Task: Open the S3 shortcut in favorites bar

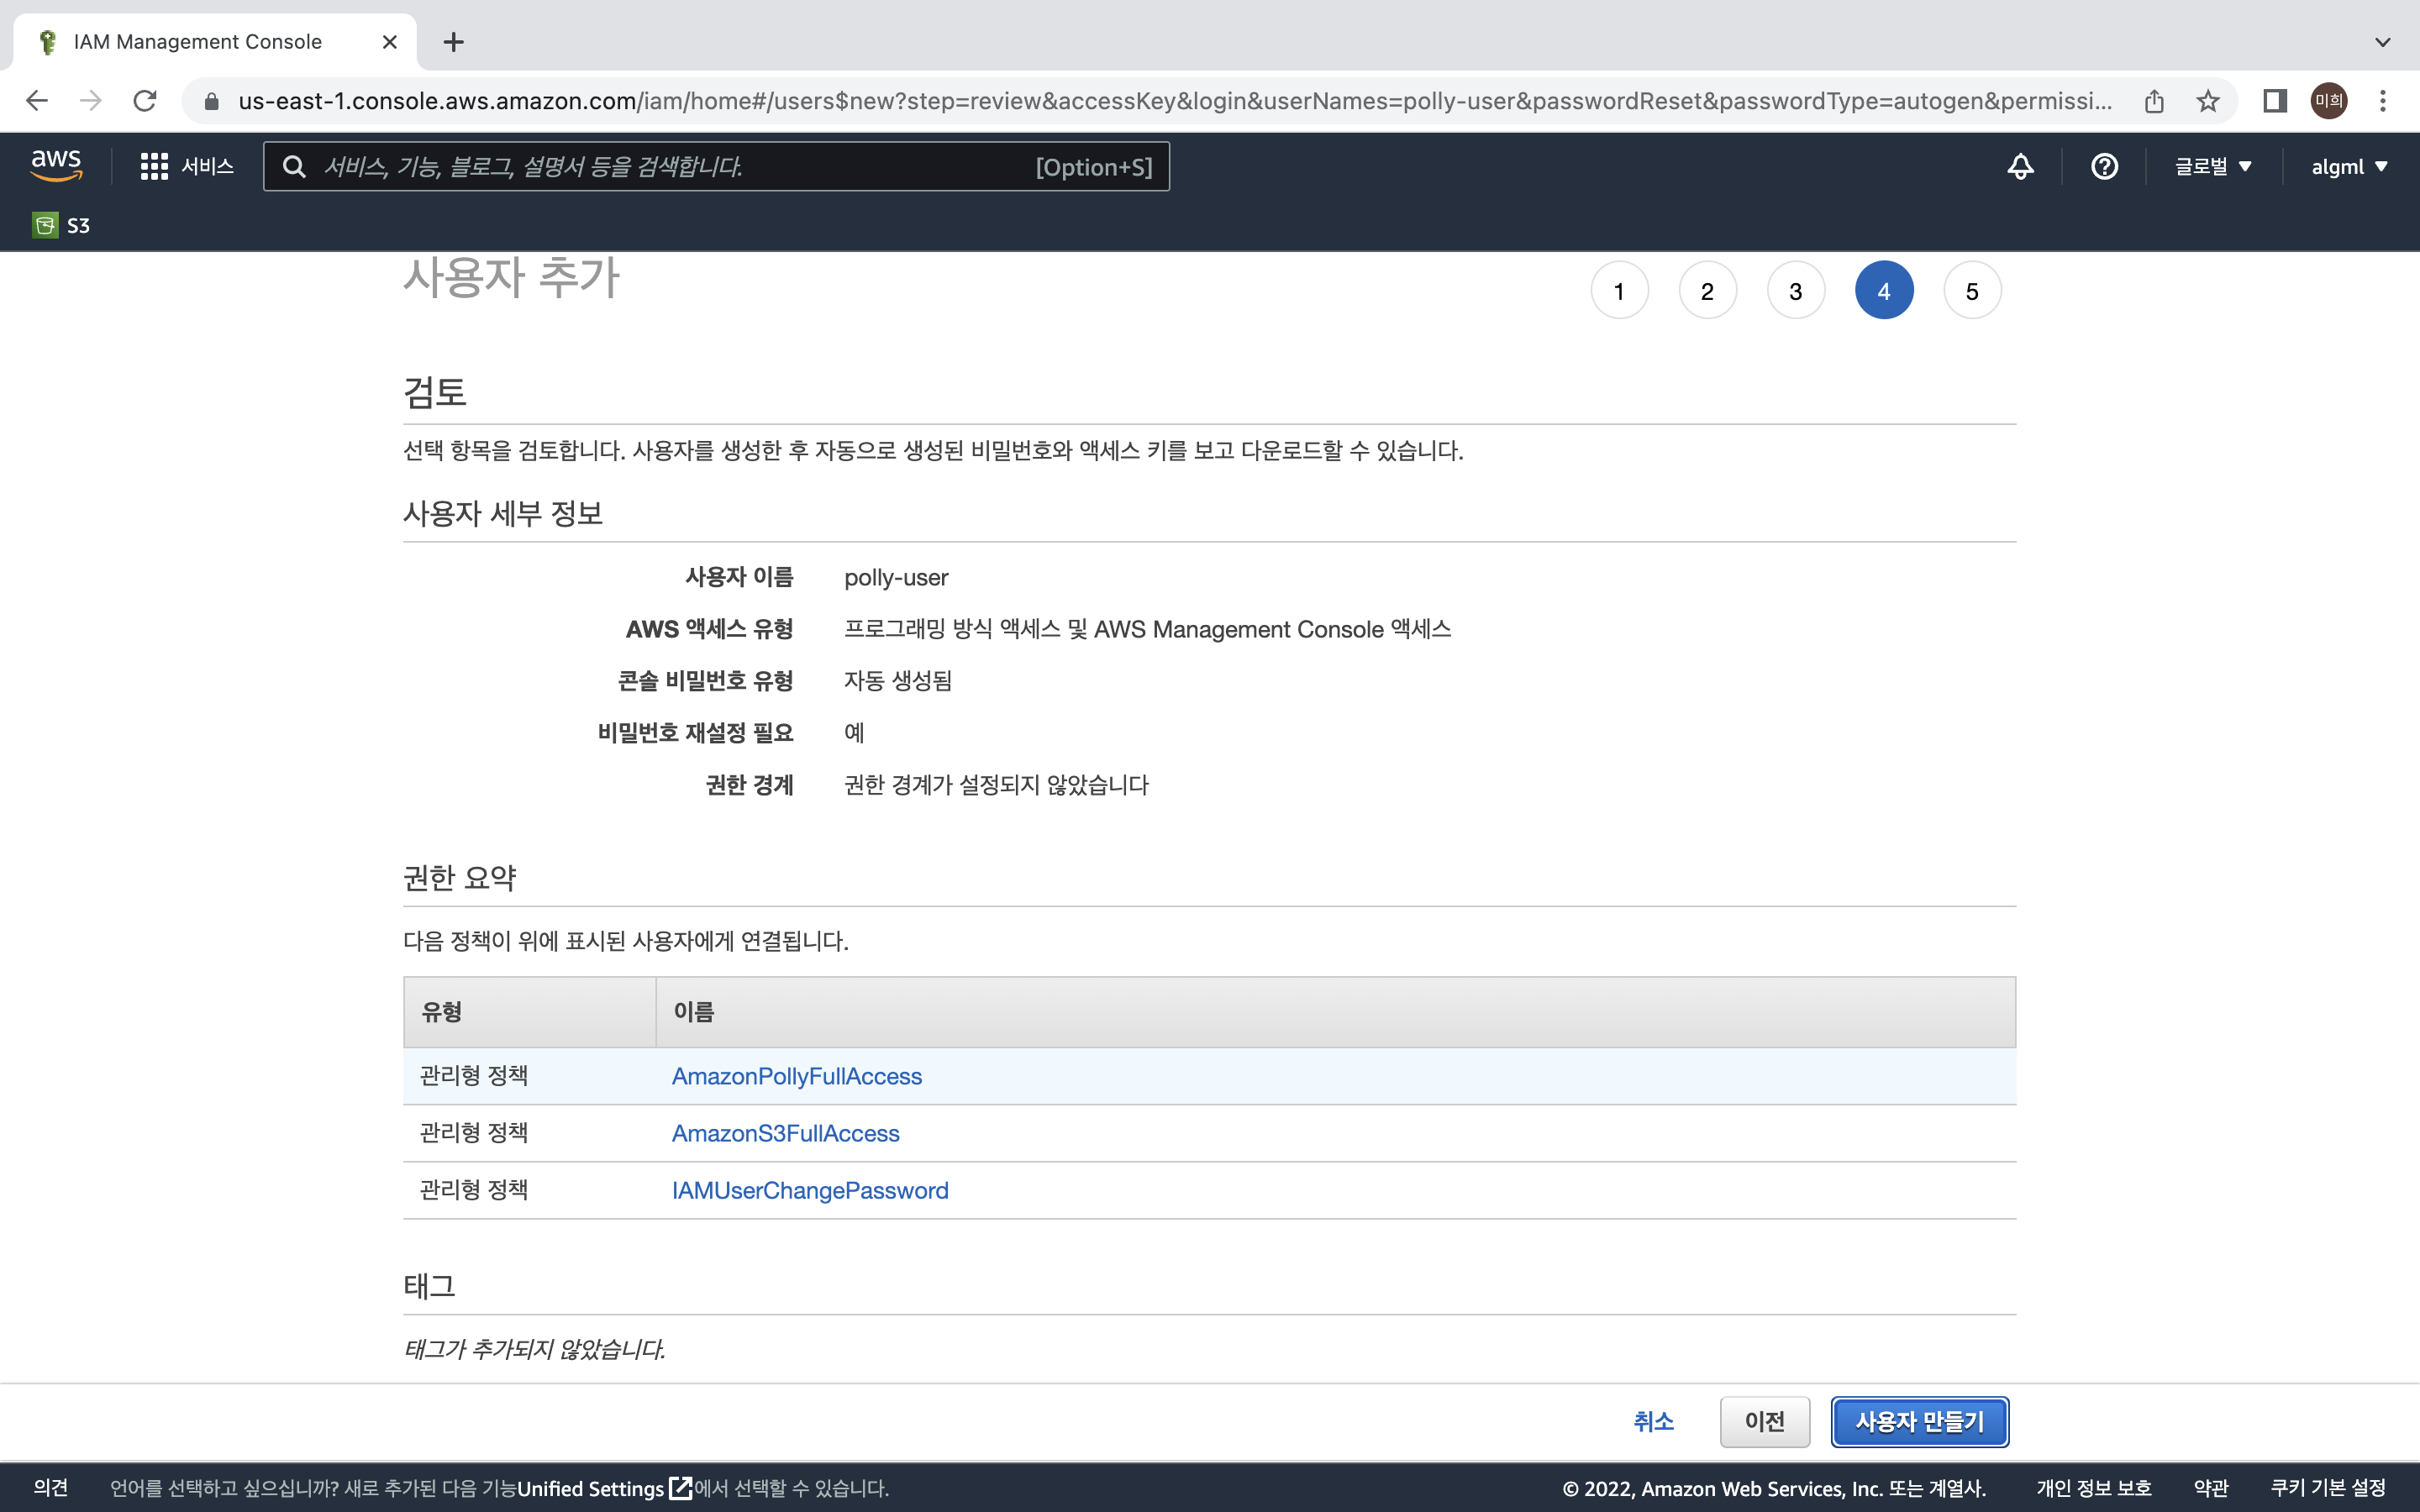Action: (x=61, y=225)
